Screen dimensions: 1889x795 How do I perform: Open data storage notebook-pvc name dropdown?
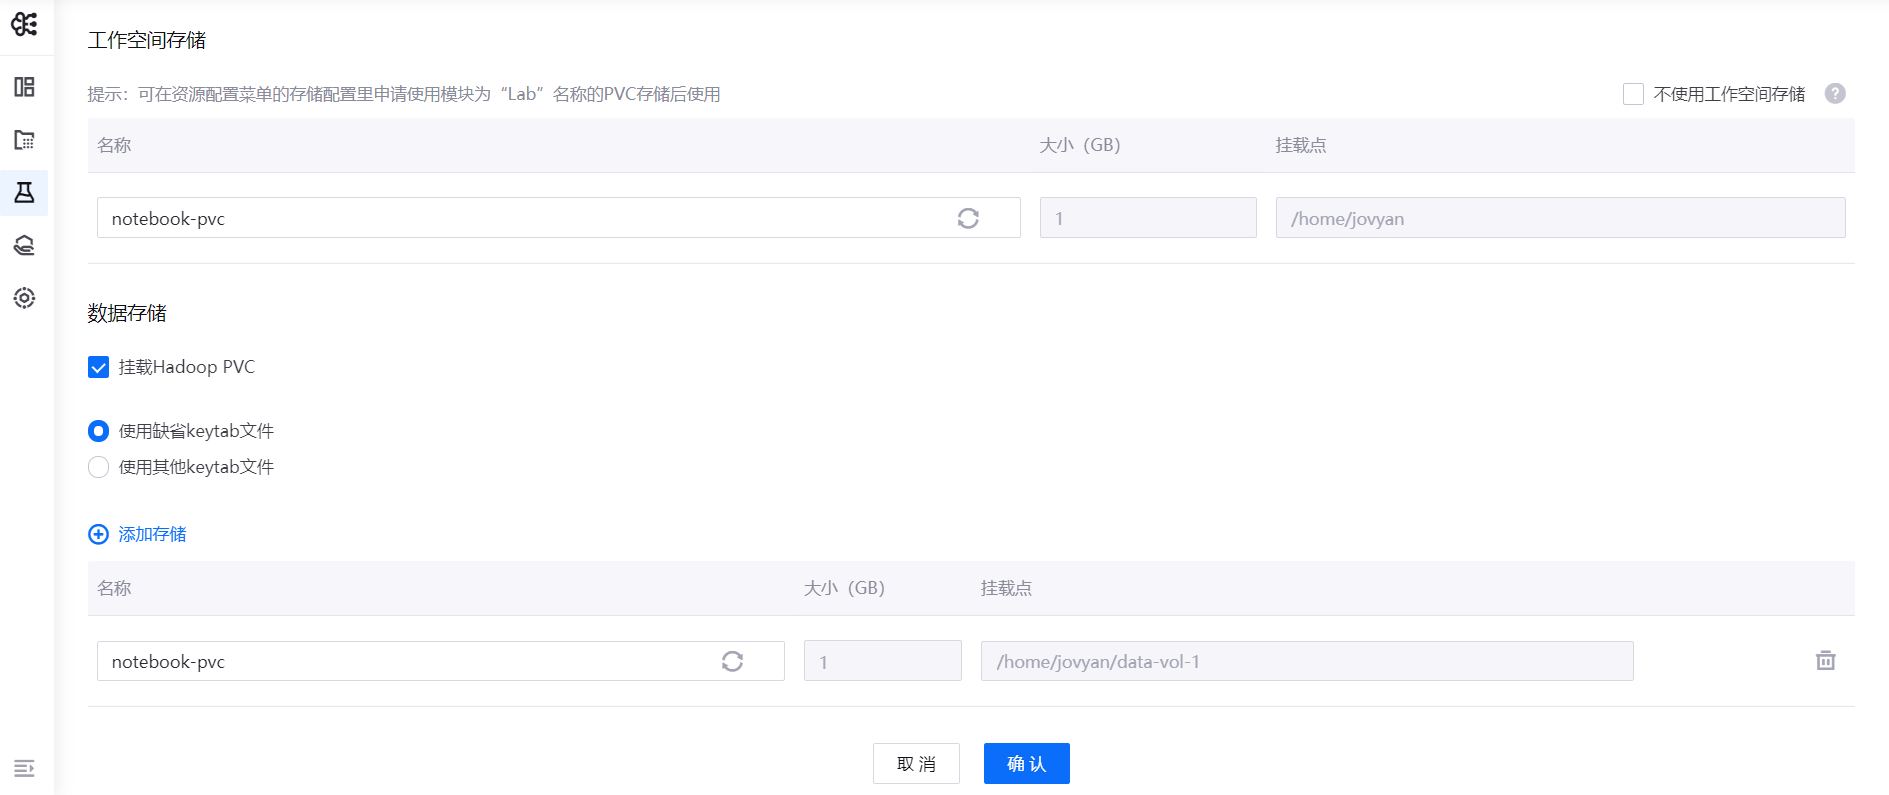coord(400,661)
